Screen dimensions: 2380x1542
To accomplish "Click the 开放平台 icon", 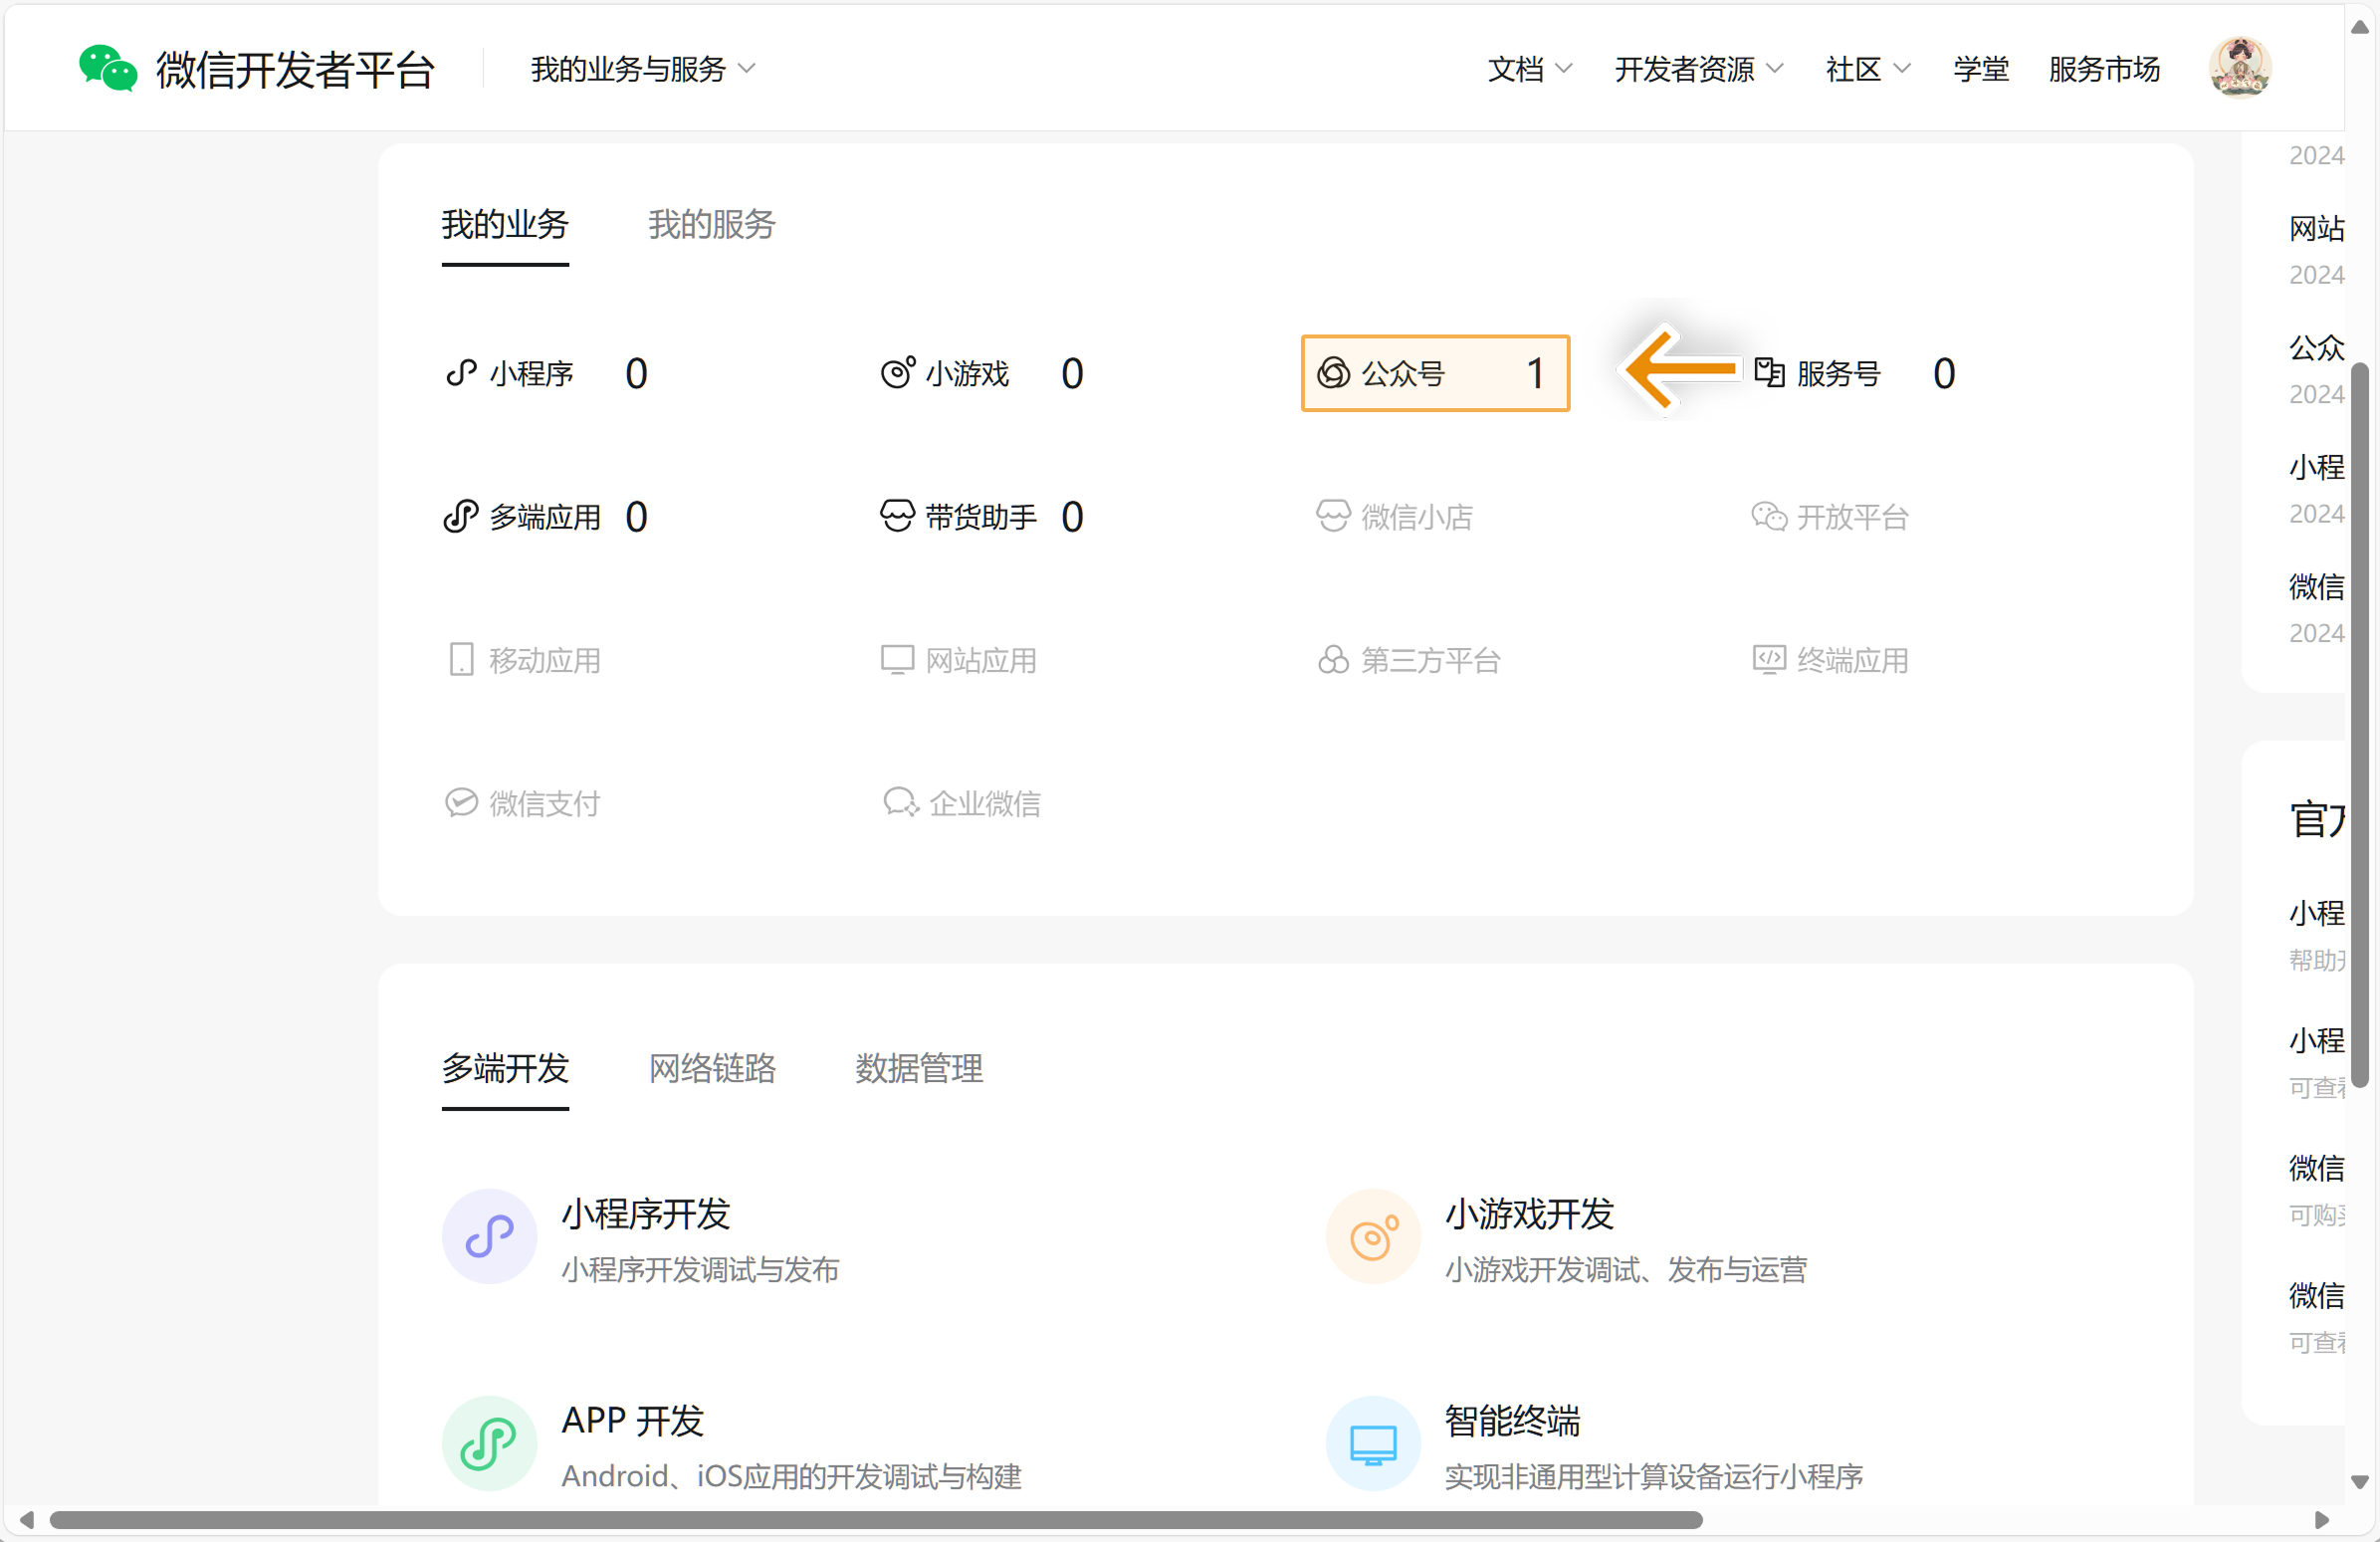I will click(1769, 517).
